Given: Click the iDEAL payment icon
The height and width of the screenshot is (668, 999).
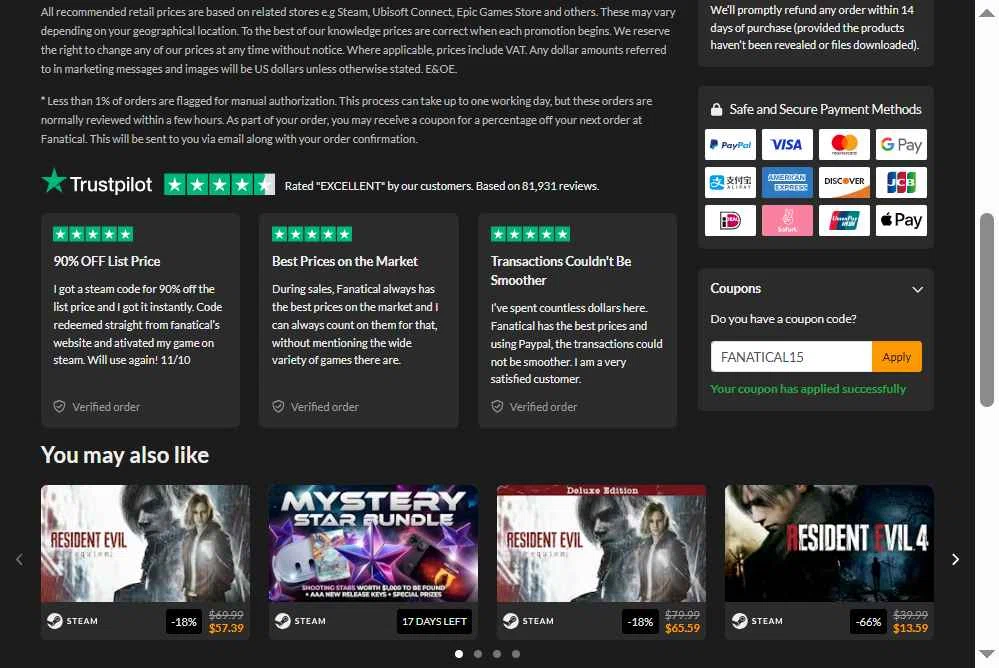Looking at the screenshot, I should pyautogui.click(x=730, y=221).
